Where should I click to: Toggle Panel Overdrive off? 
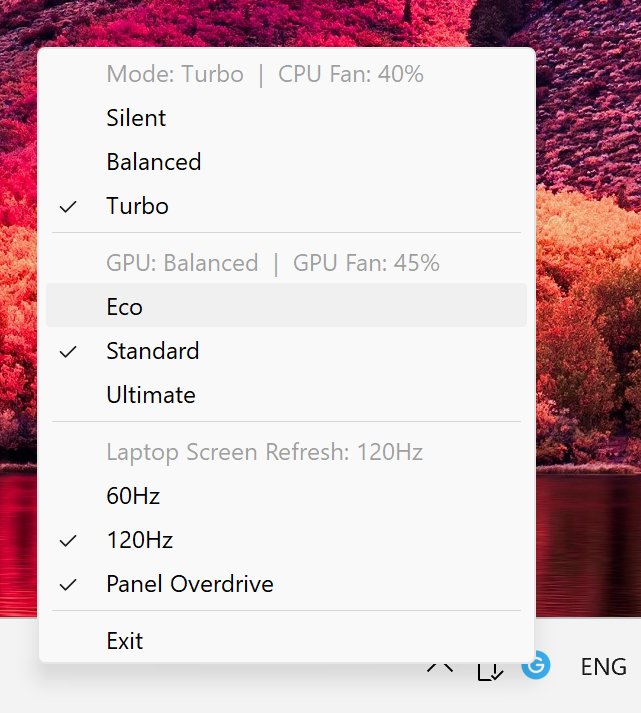point(190,585)
